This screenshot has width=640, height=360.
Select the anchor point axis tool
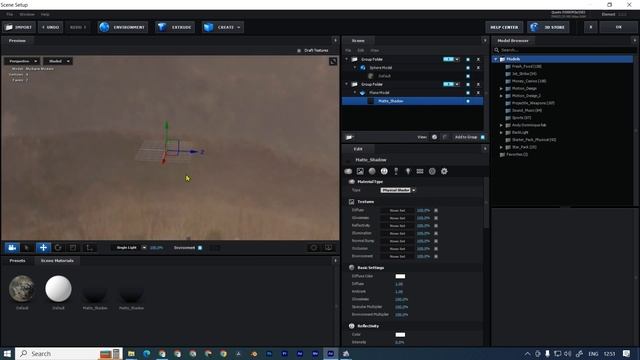[89, 247]
